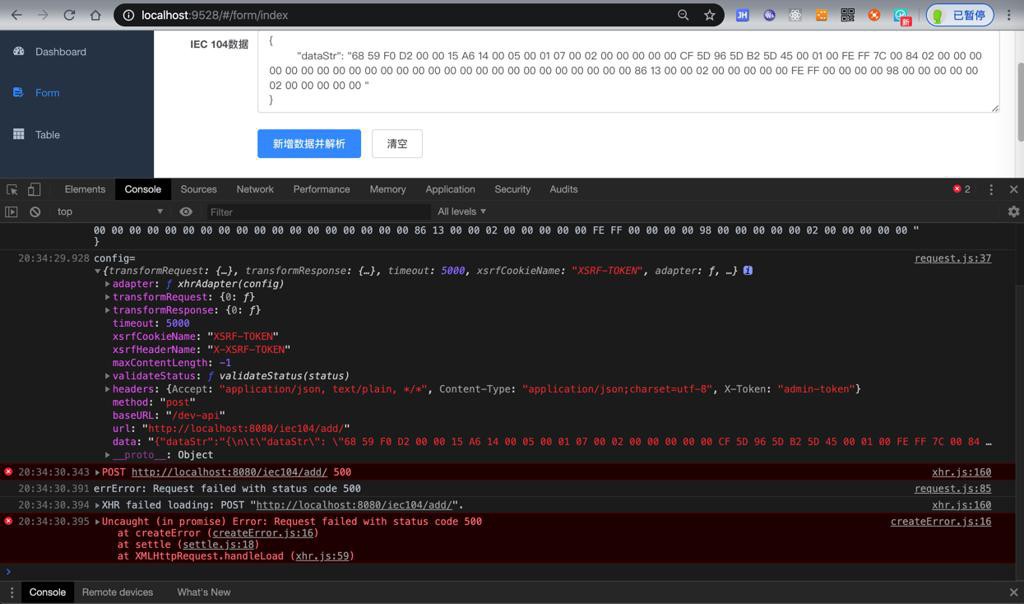Image resolution: width=1024 pixels, height=604 pixels.
Task: Switch to the Elements tab
Action: pyautogui.click(x=85, y=189)
